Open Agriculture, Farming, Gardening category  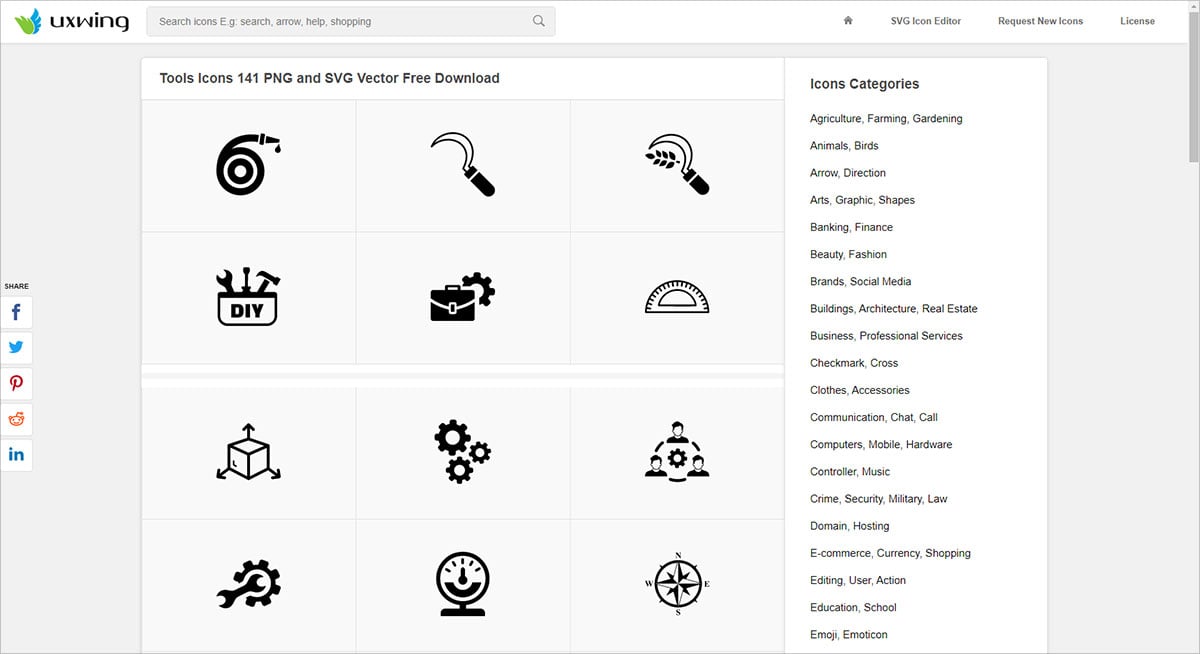[886, 119]
